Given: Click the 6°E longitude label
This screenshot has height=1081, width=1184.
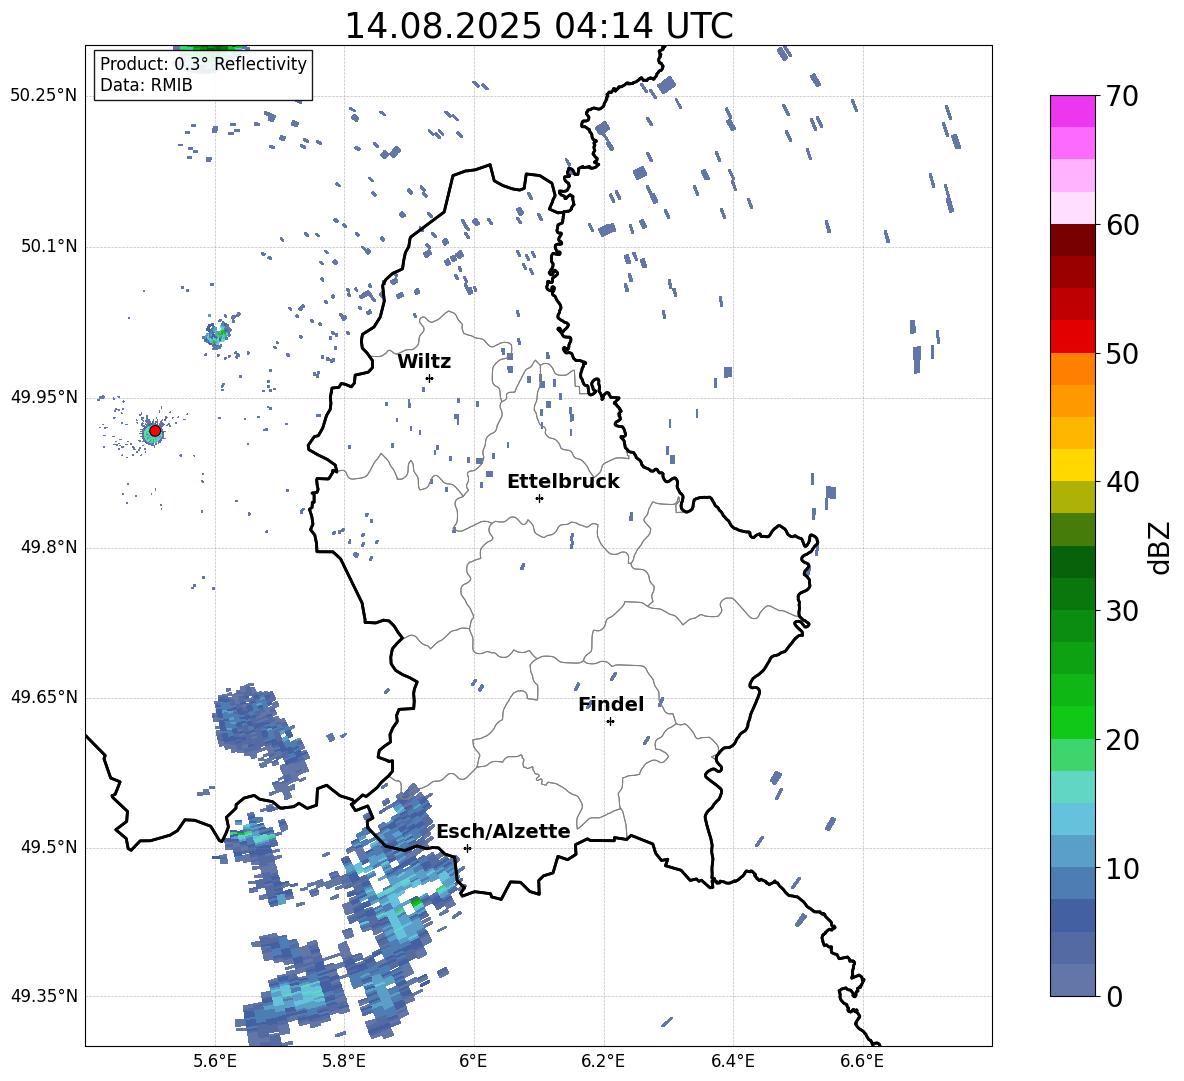Looking at the screenshot, I should (x=473, y=1061).
